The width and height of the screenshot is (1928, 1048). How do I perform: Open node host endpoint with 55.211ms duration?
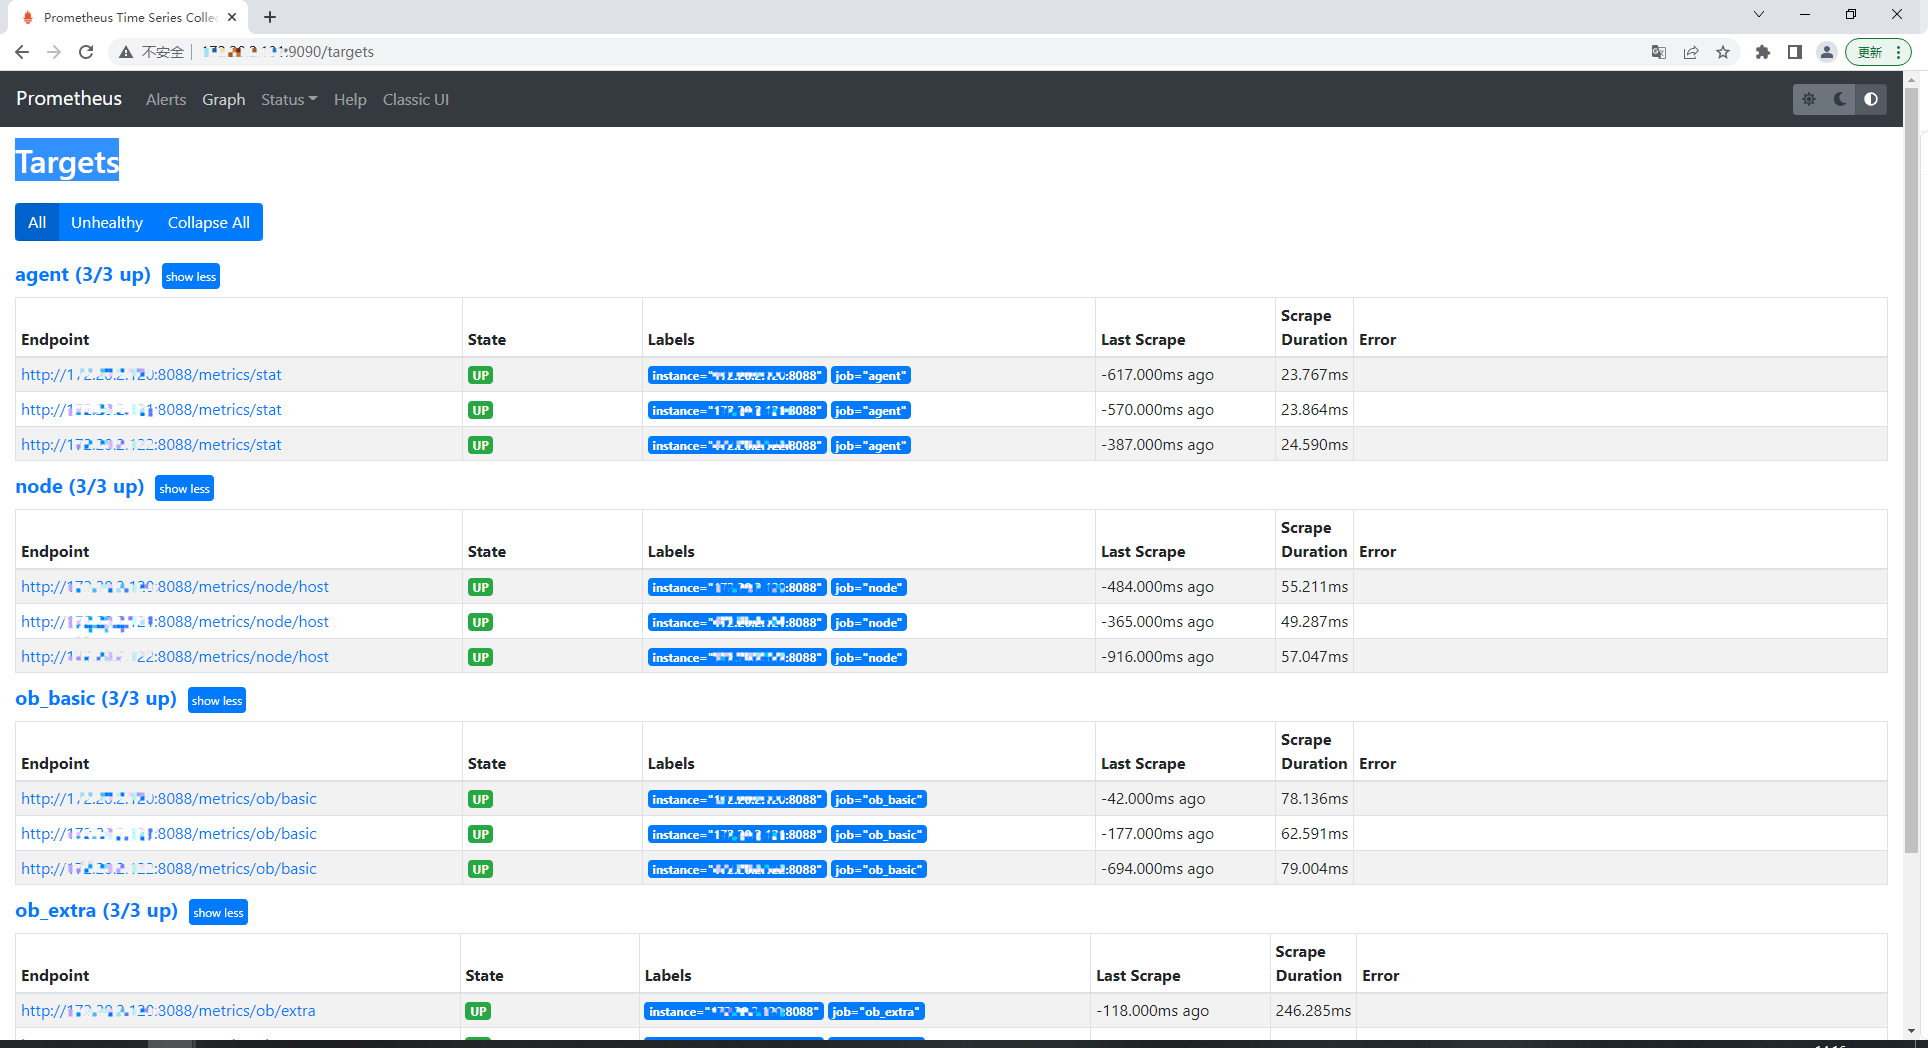pos(175,587)
